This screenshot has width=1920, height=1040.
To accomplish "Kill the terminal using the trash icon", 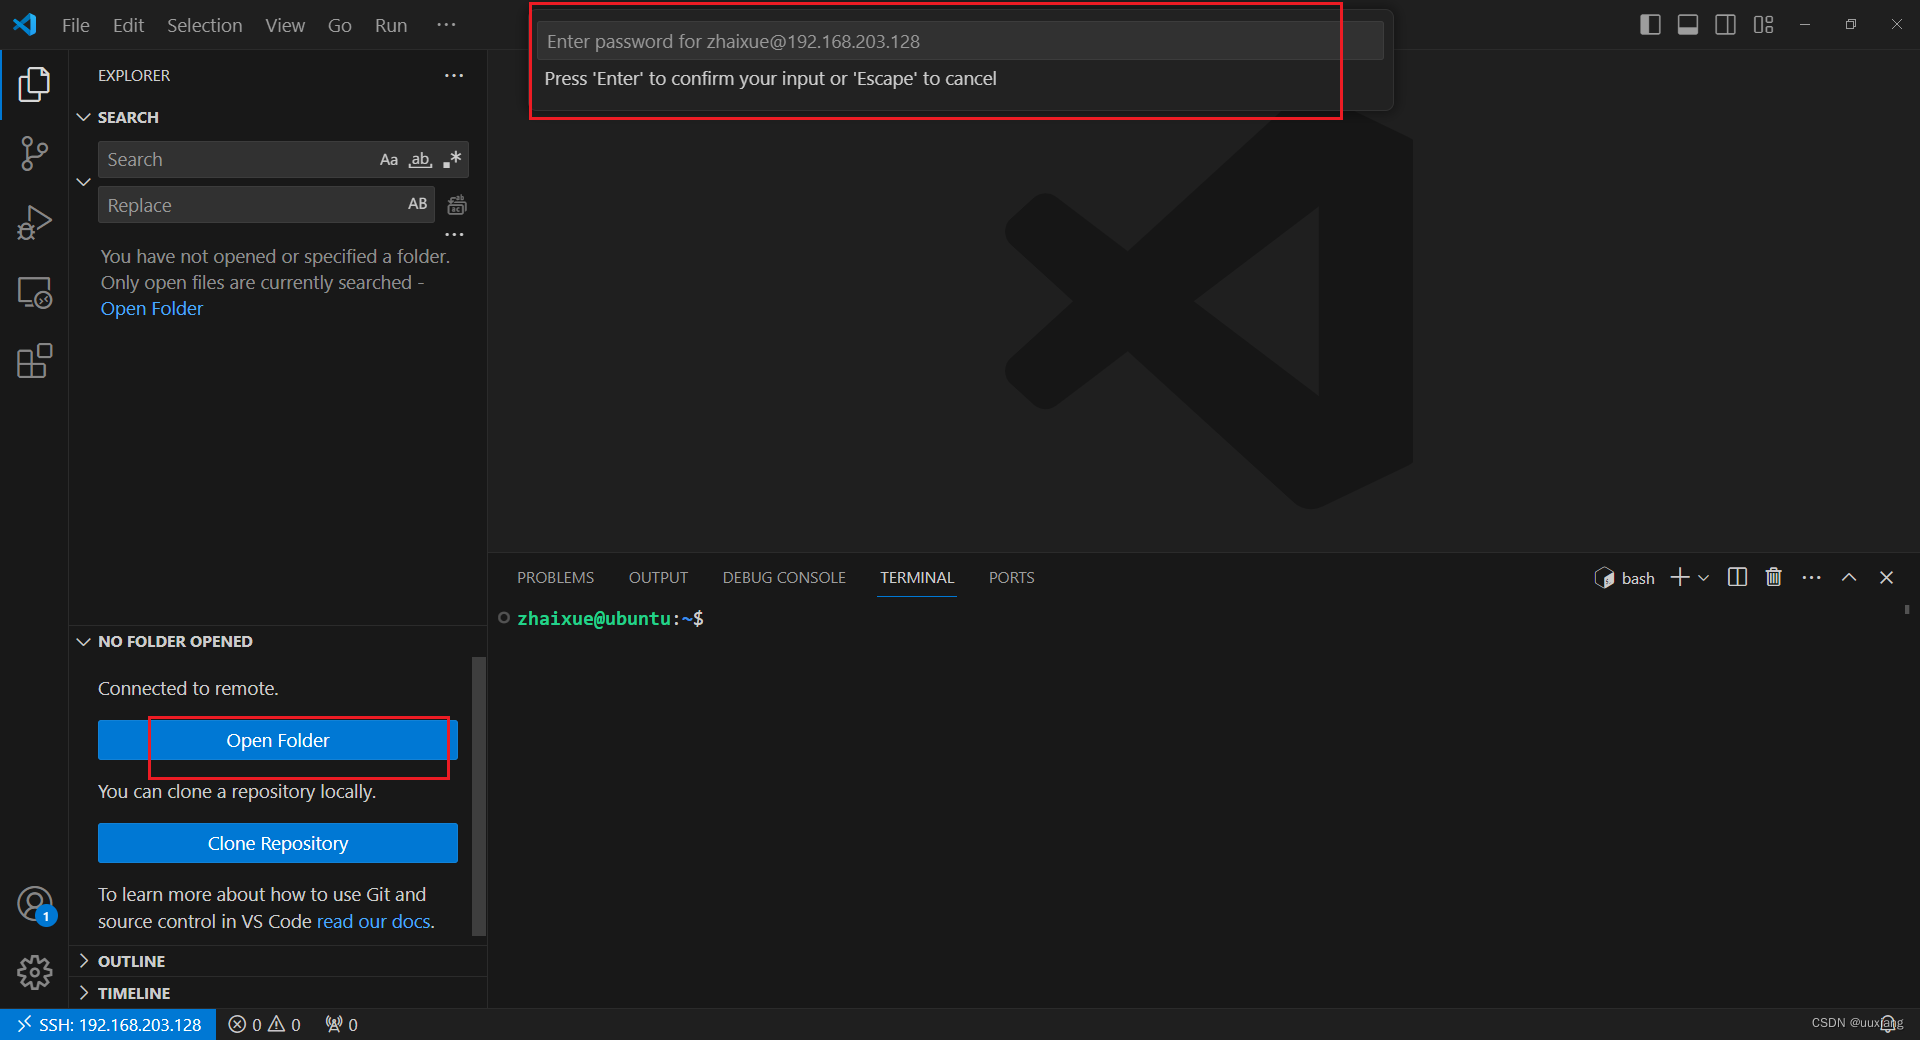I will point(1773,577).
